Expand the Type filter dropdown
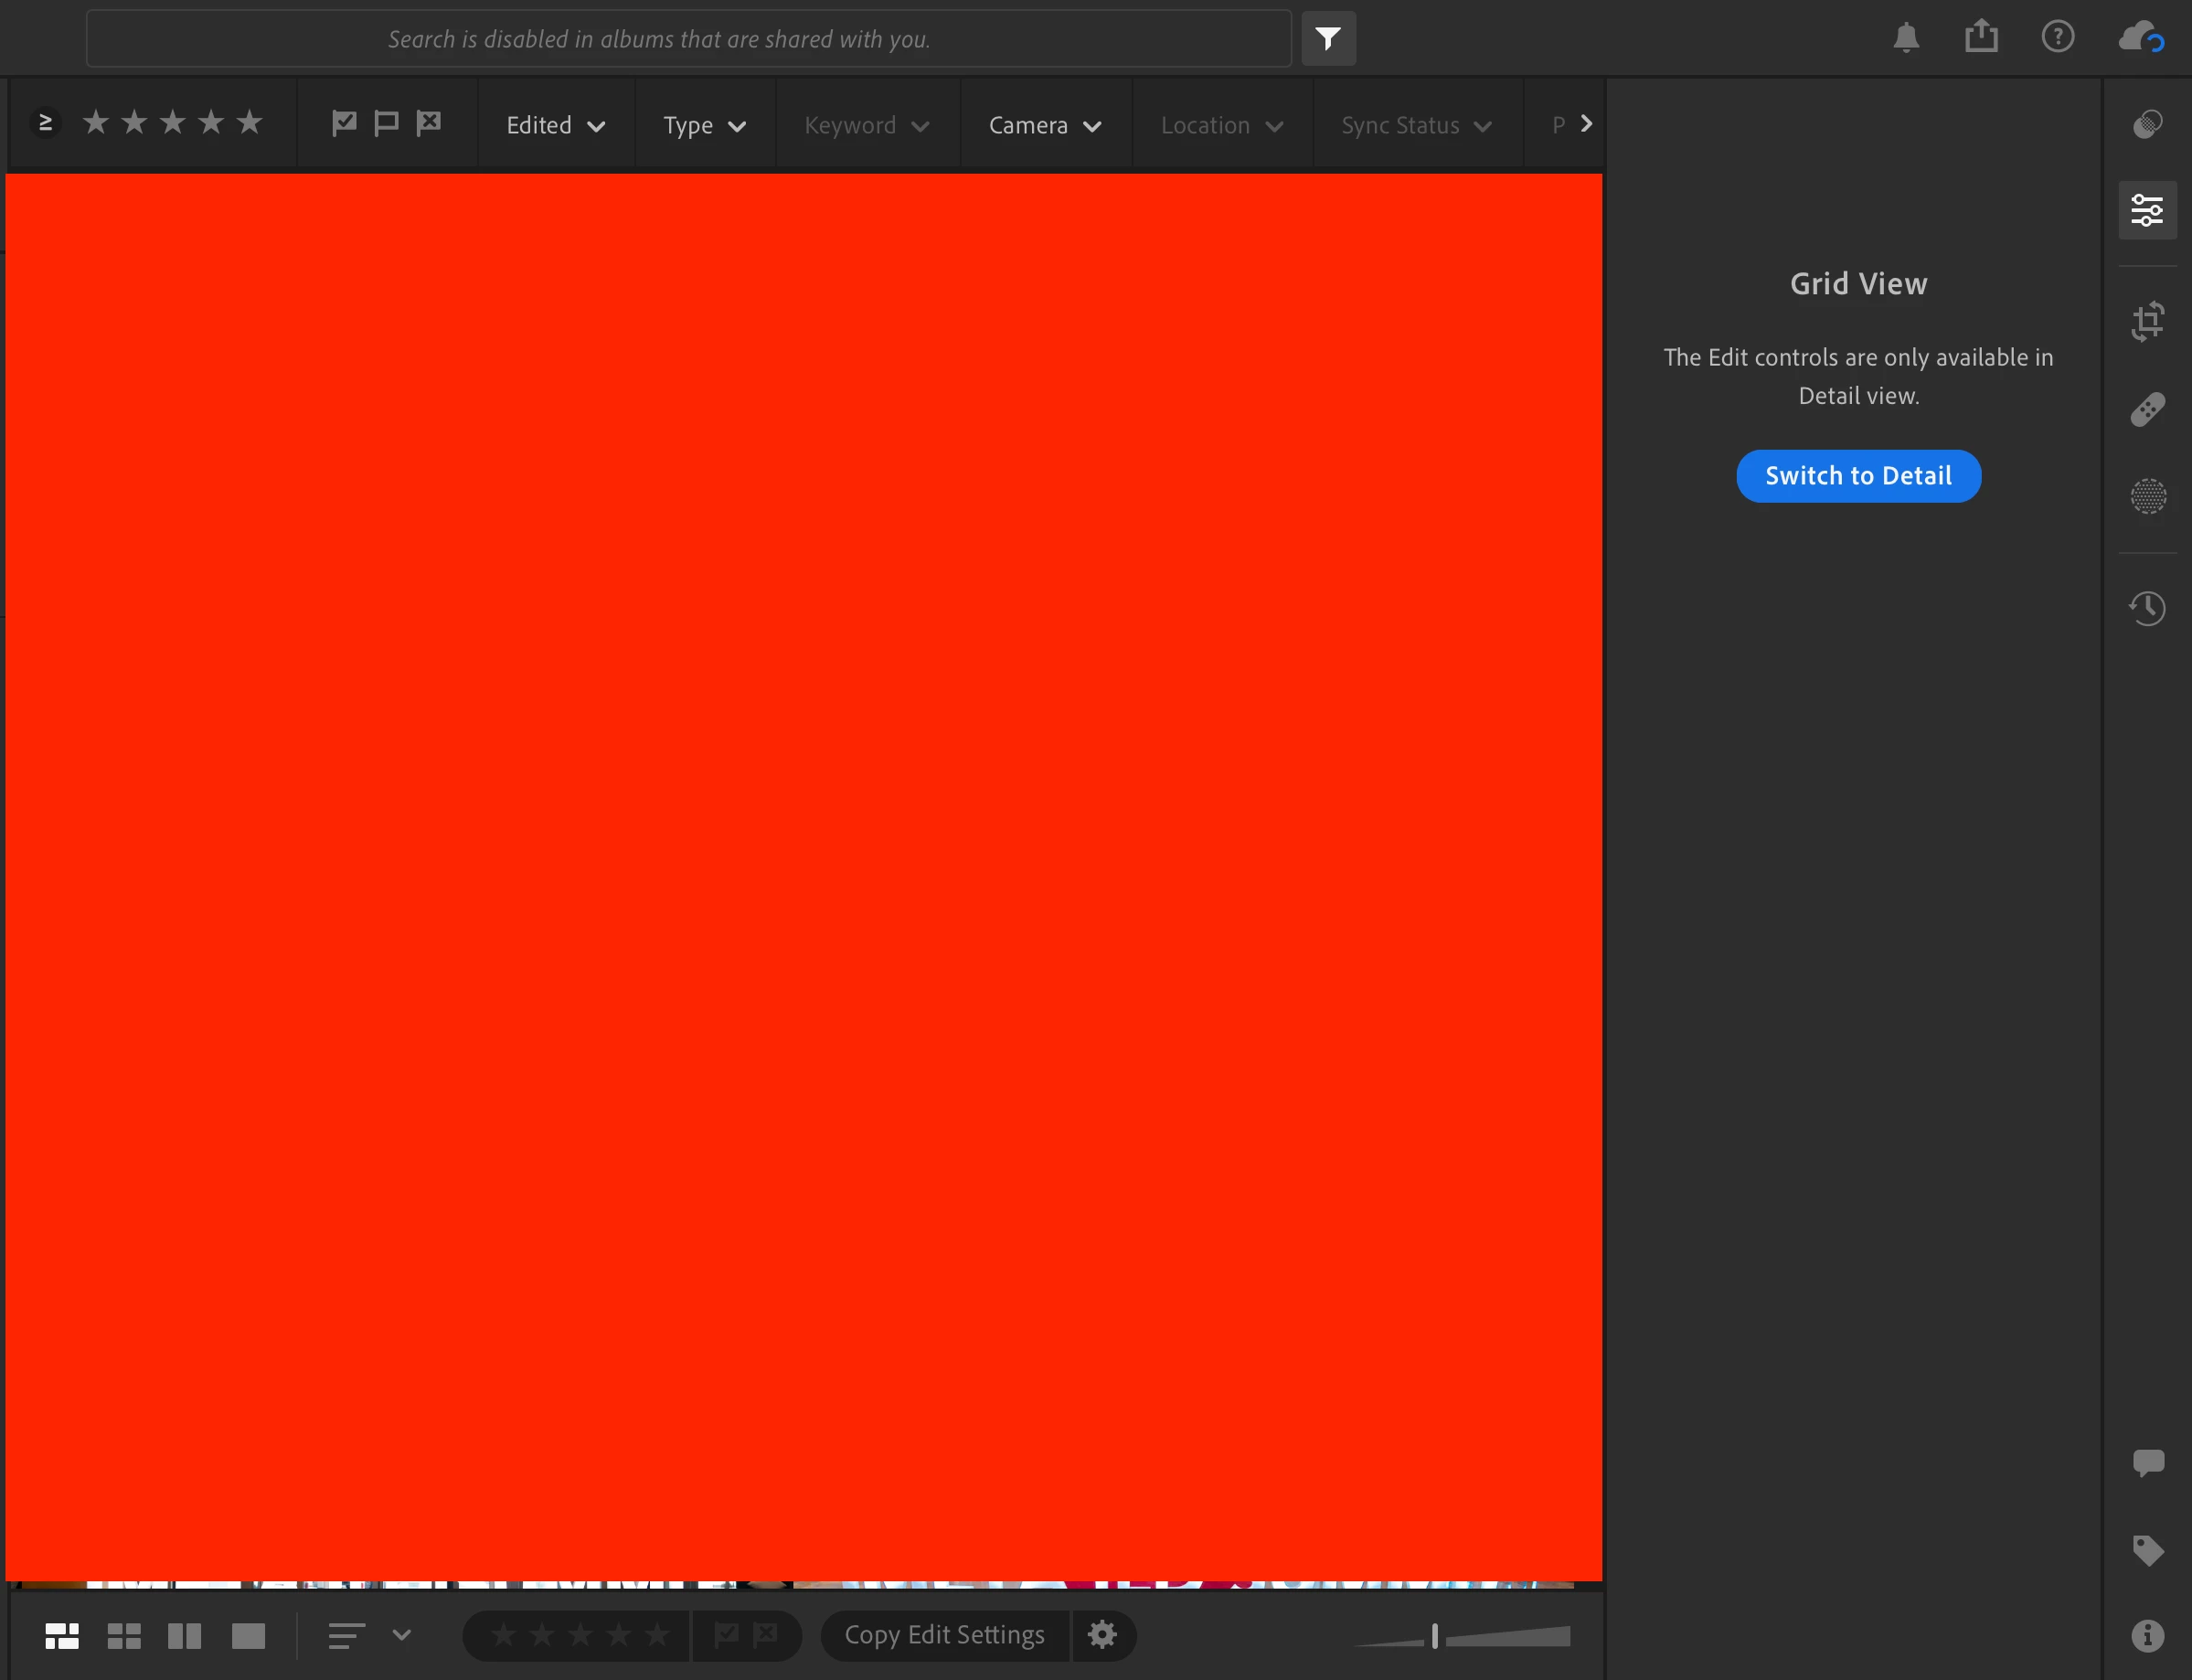Viewport: 2192px width, 1680px height. [705, 126]
